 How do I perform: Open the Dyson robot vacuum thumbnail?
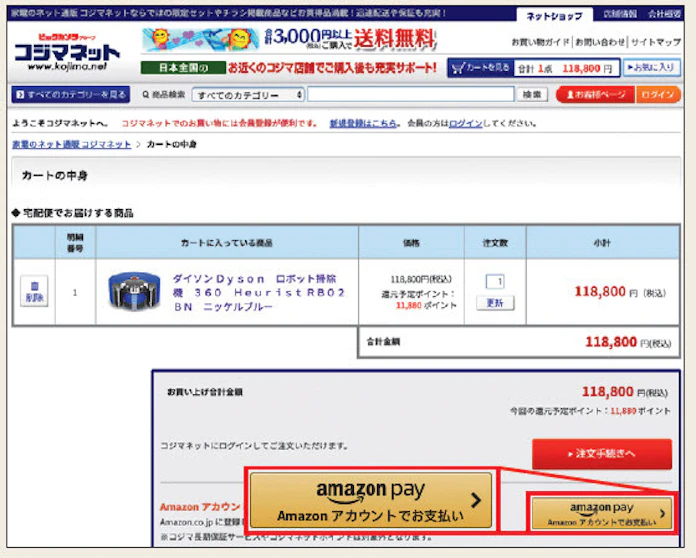(134, 291)
